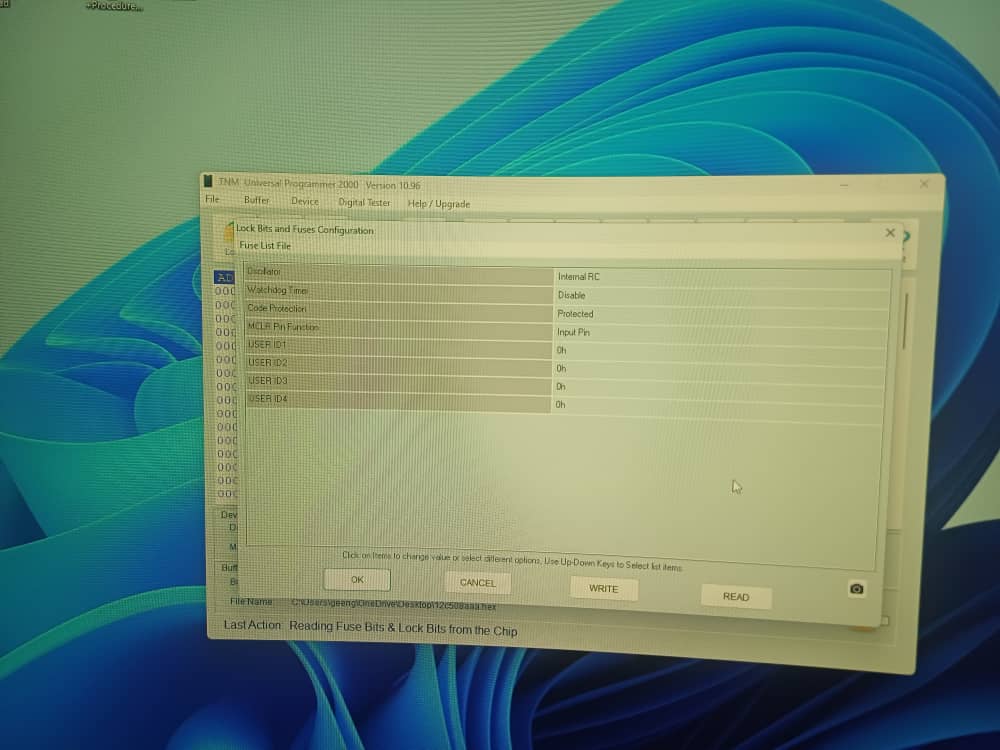Click the File Name path text

click(x=393, y=605)
